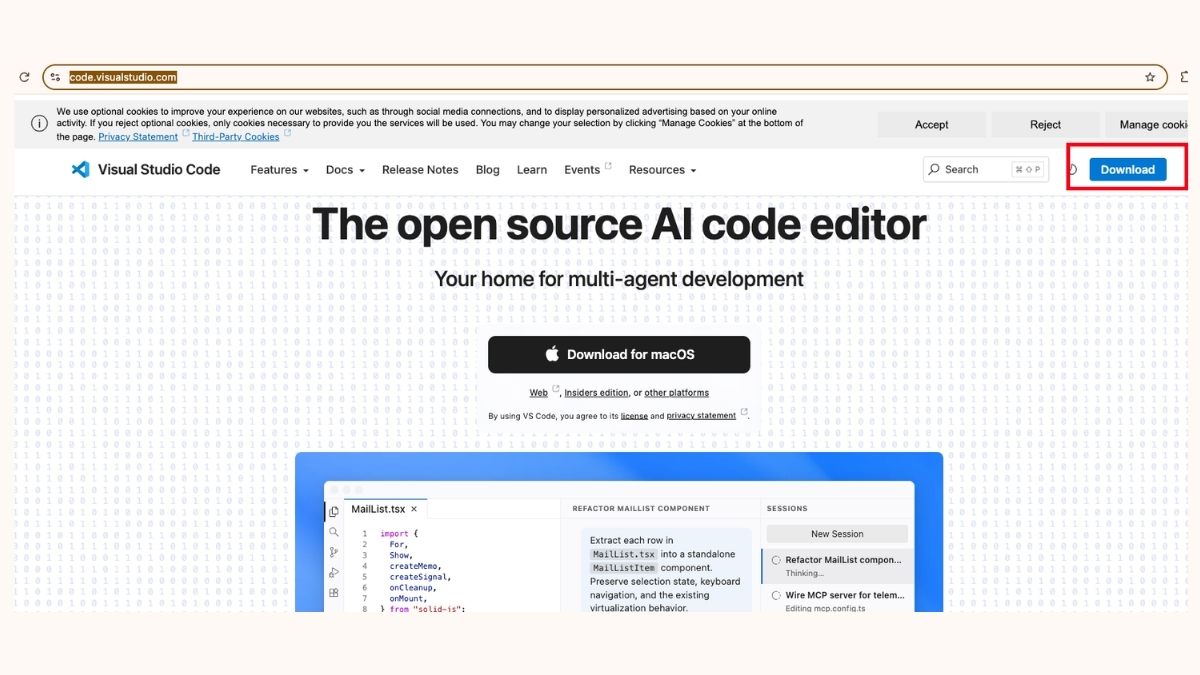Viewport: 1200px width, 675px height.
Task: Click Download for macOS button
Action: [x=619, y=354]
